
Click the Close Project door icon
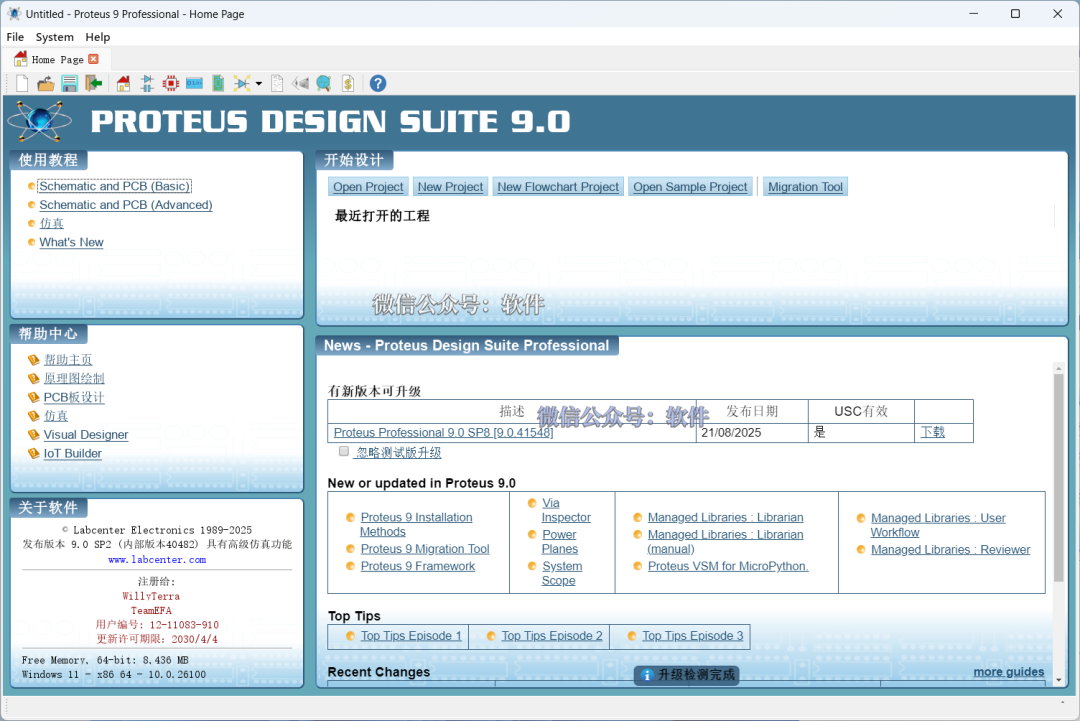click(93, 83)
